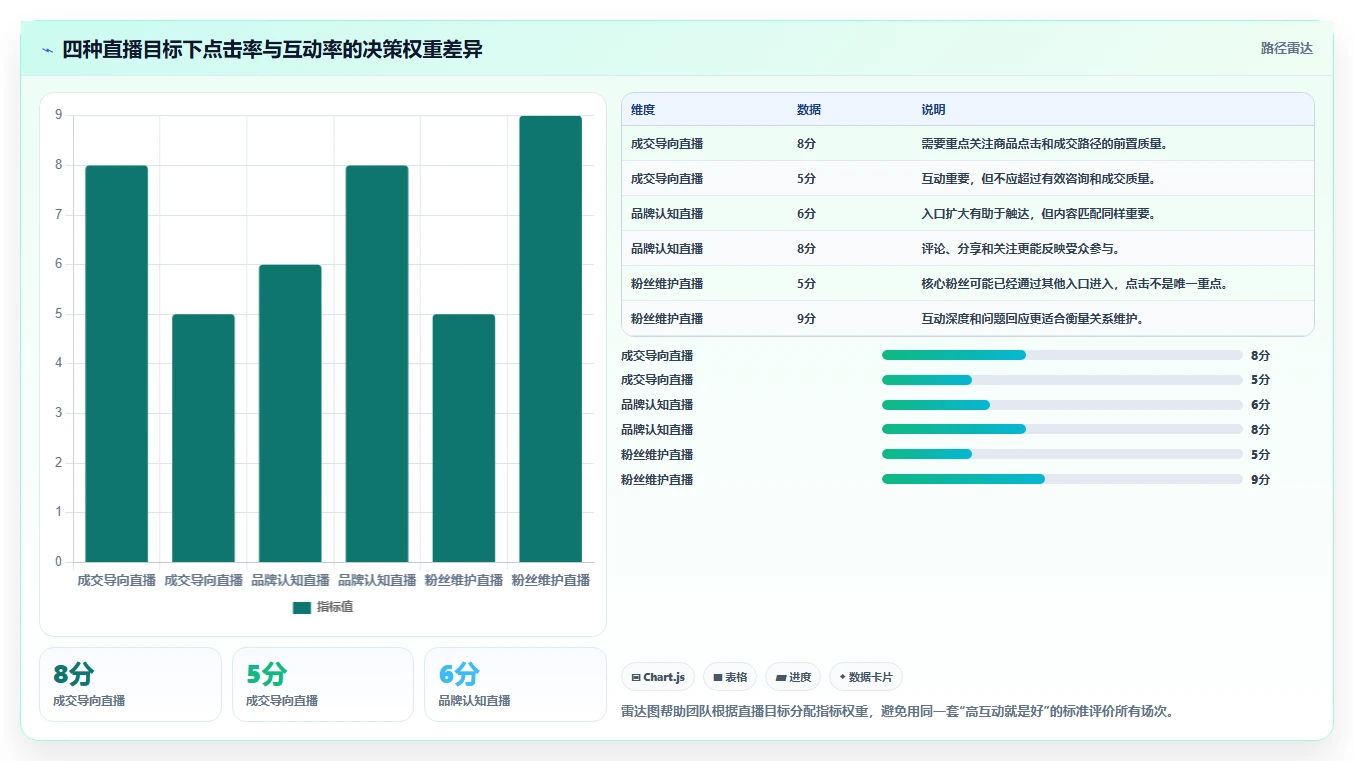
Task: Select the row about 核心粉丝可能已经通过其他入口进入
Action: click(967, 284)
